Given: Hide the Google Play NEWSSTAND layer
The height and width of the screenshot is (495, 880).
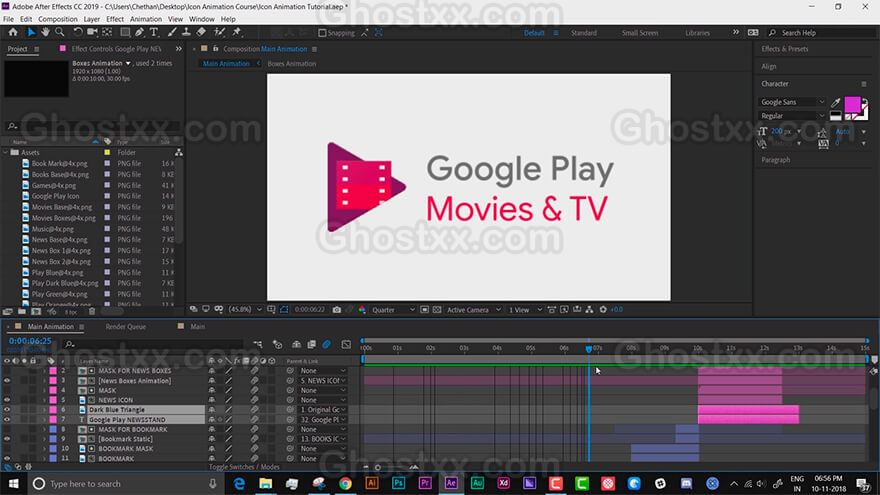Looking at the screenshot, I should pos(7,420).
